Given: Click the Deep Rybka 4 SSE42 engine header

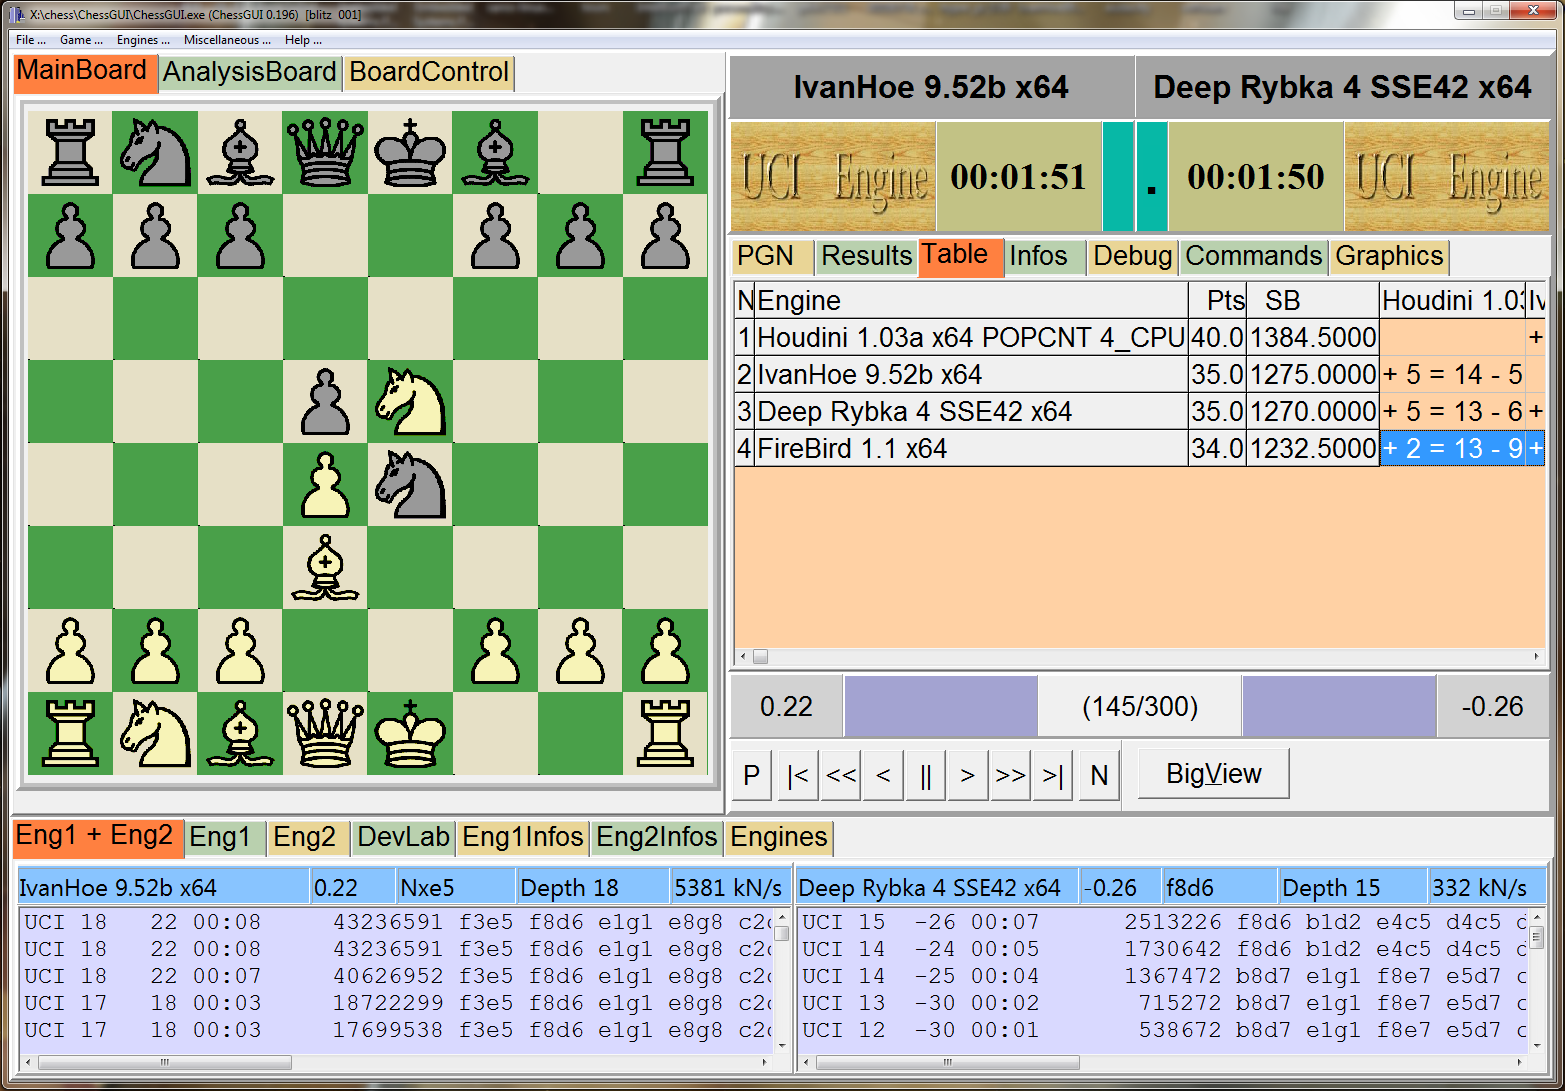Looking at the screenshot, I should [1342, 87].
